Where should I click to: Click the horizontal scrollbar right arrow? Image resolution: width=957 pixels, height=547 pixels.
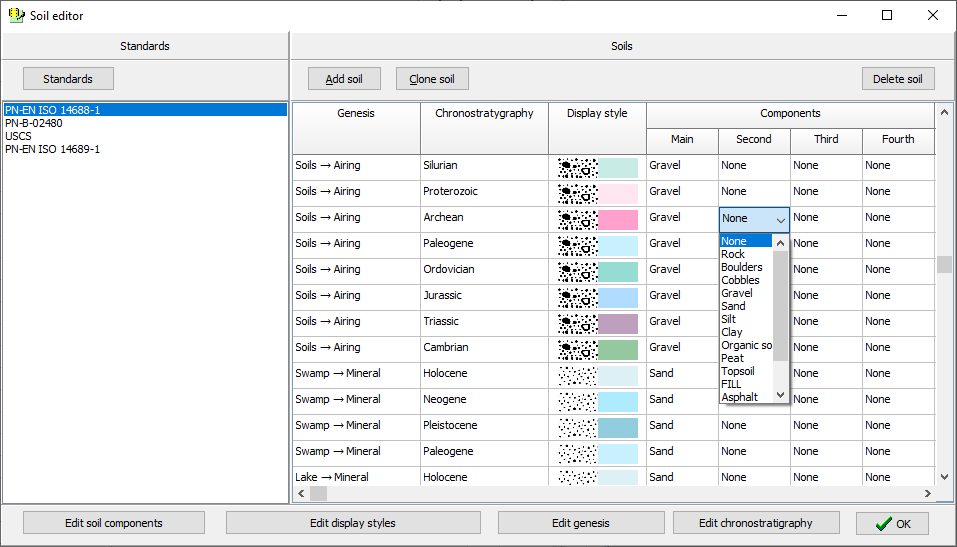pos(927,494)
